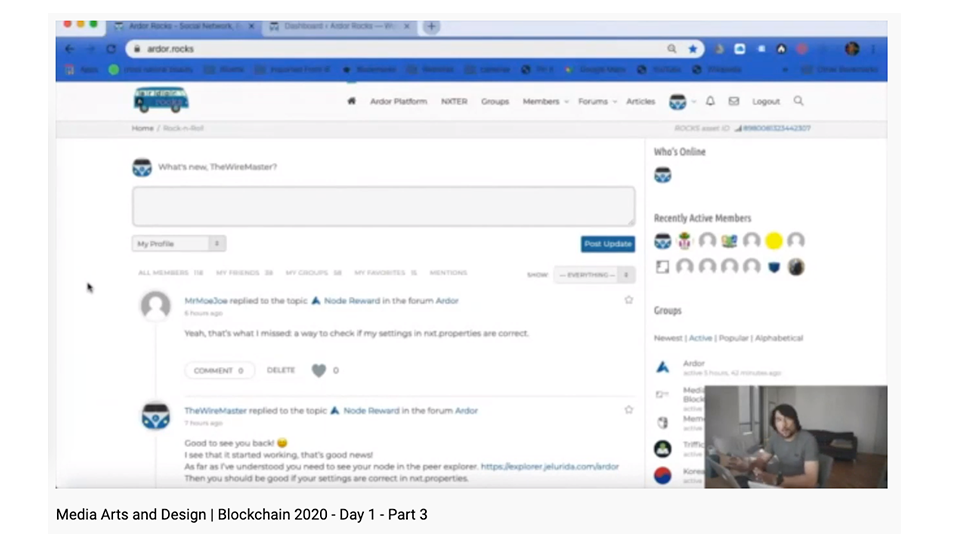Delete MrMoeJoe's post
Screen dimensions: 960x540
click(x=281, y=370)
